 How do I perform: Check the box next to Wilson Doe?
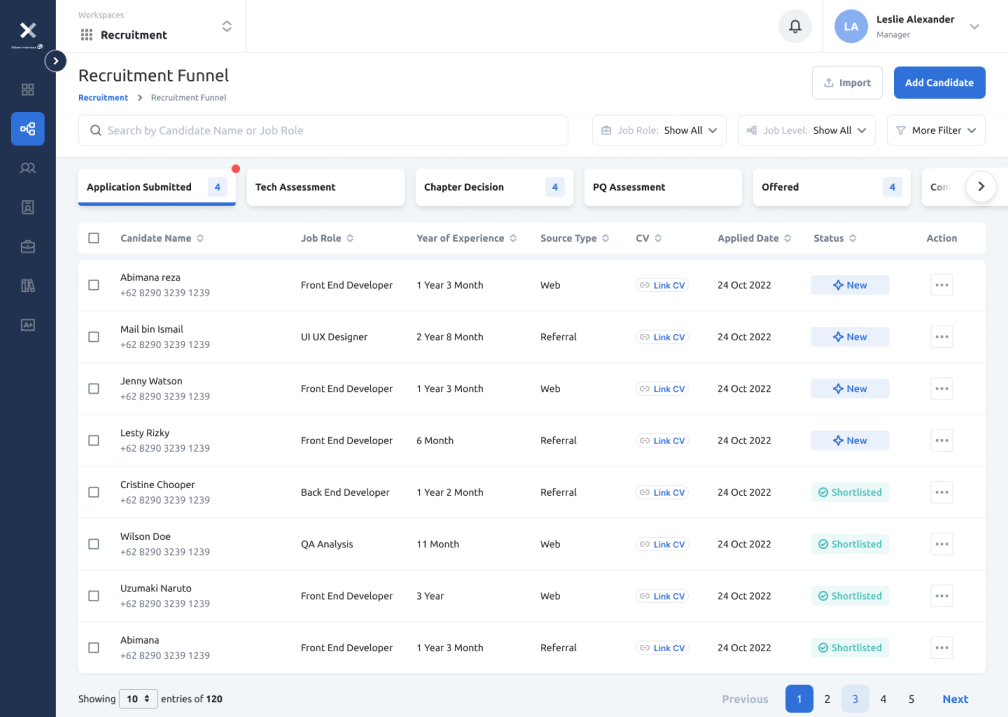pyautogui.click(x=94, y=544)
